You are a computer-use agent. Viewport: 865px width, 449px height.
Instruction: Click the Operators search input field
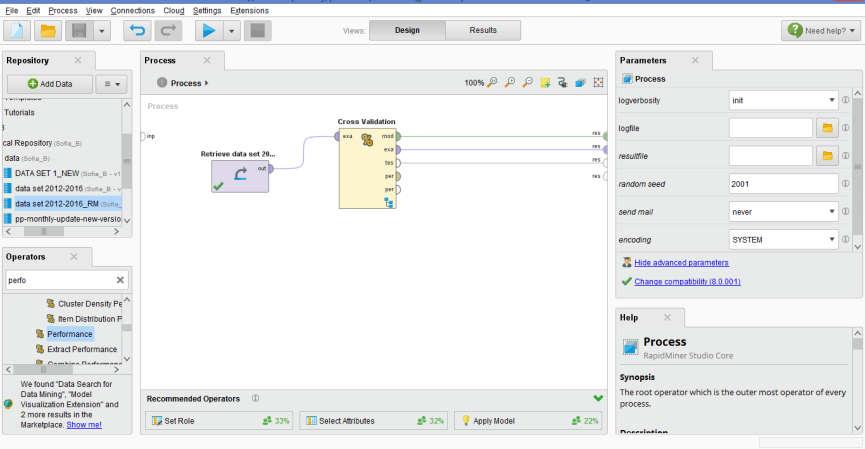(x=60, y=280)
